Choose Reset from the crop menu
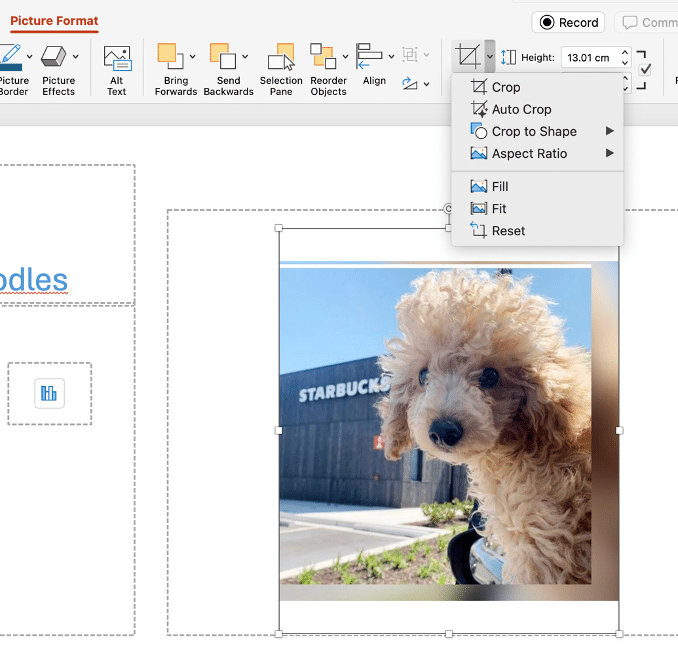The image size is (678, 652). pyautogui.click(x=508, y=231)
